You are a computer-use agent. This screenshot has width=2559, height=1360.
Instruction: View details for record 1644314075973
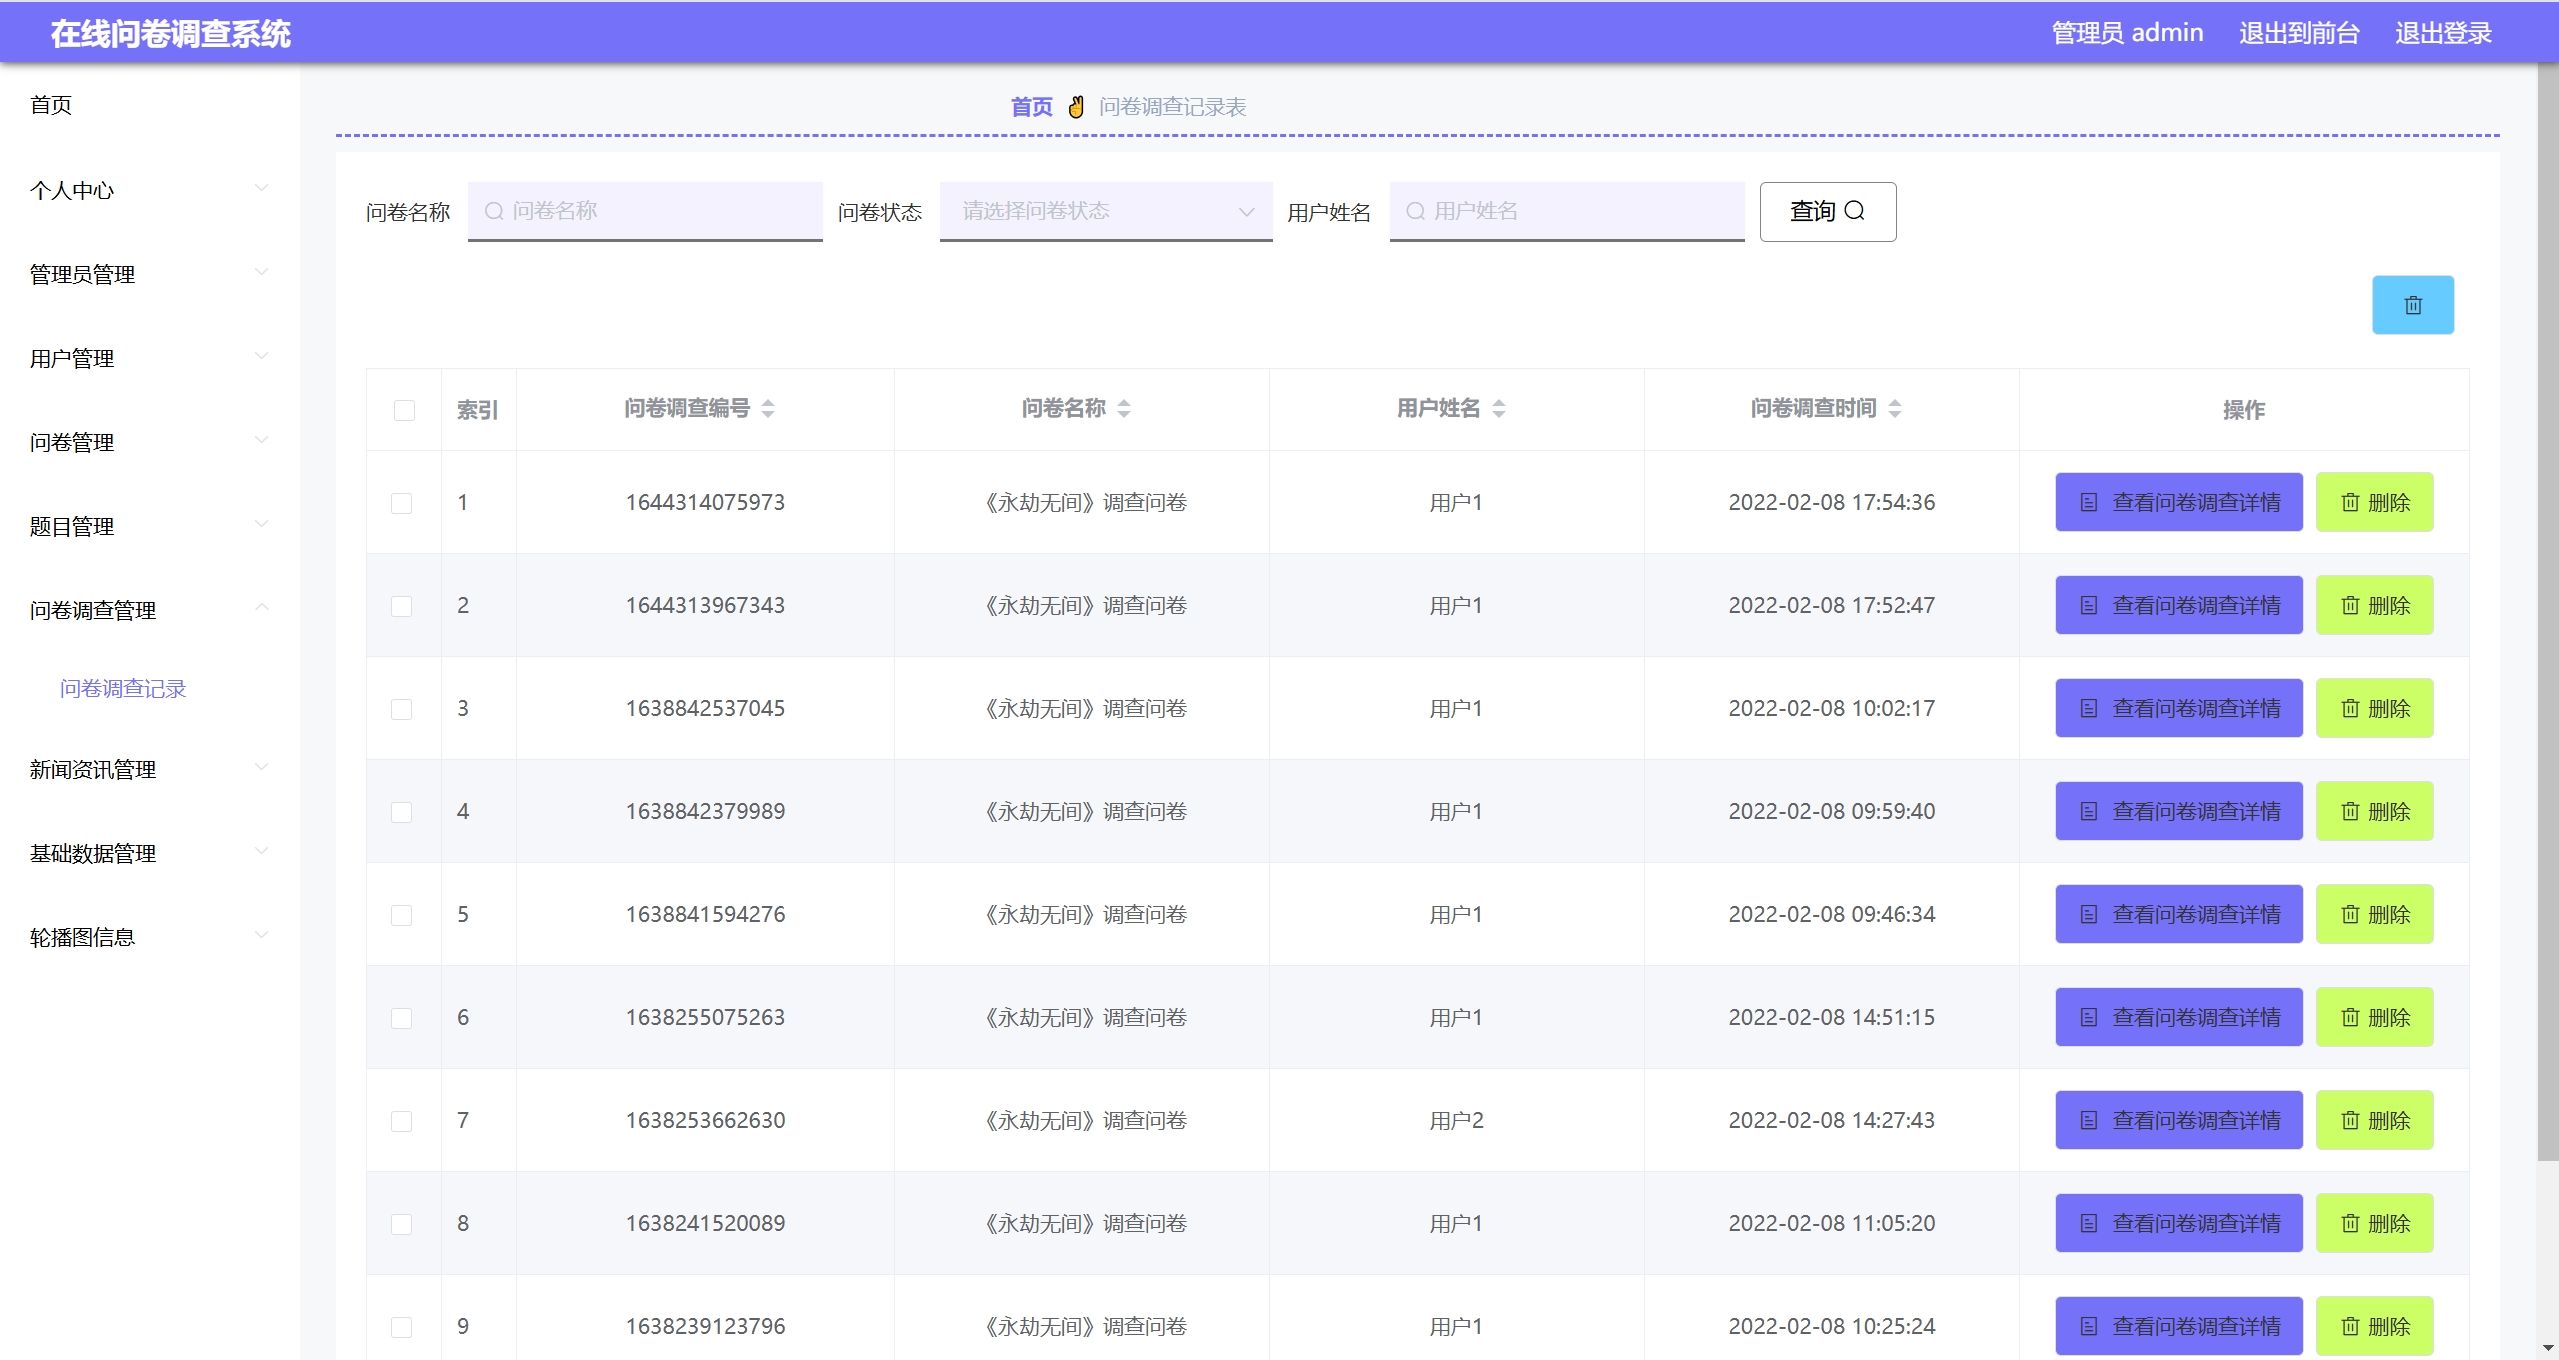[x=2178, y=502]
